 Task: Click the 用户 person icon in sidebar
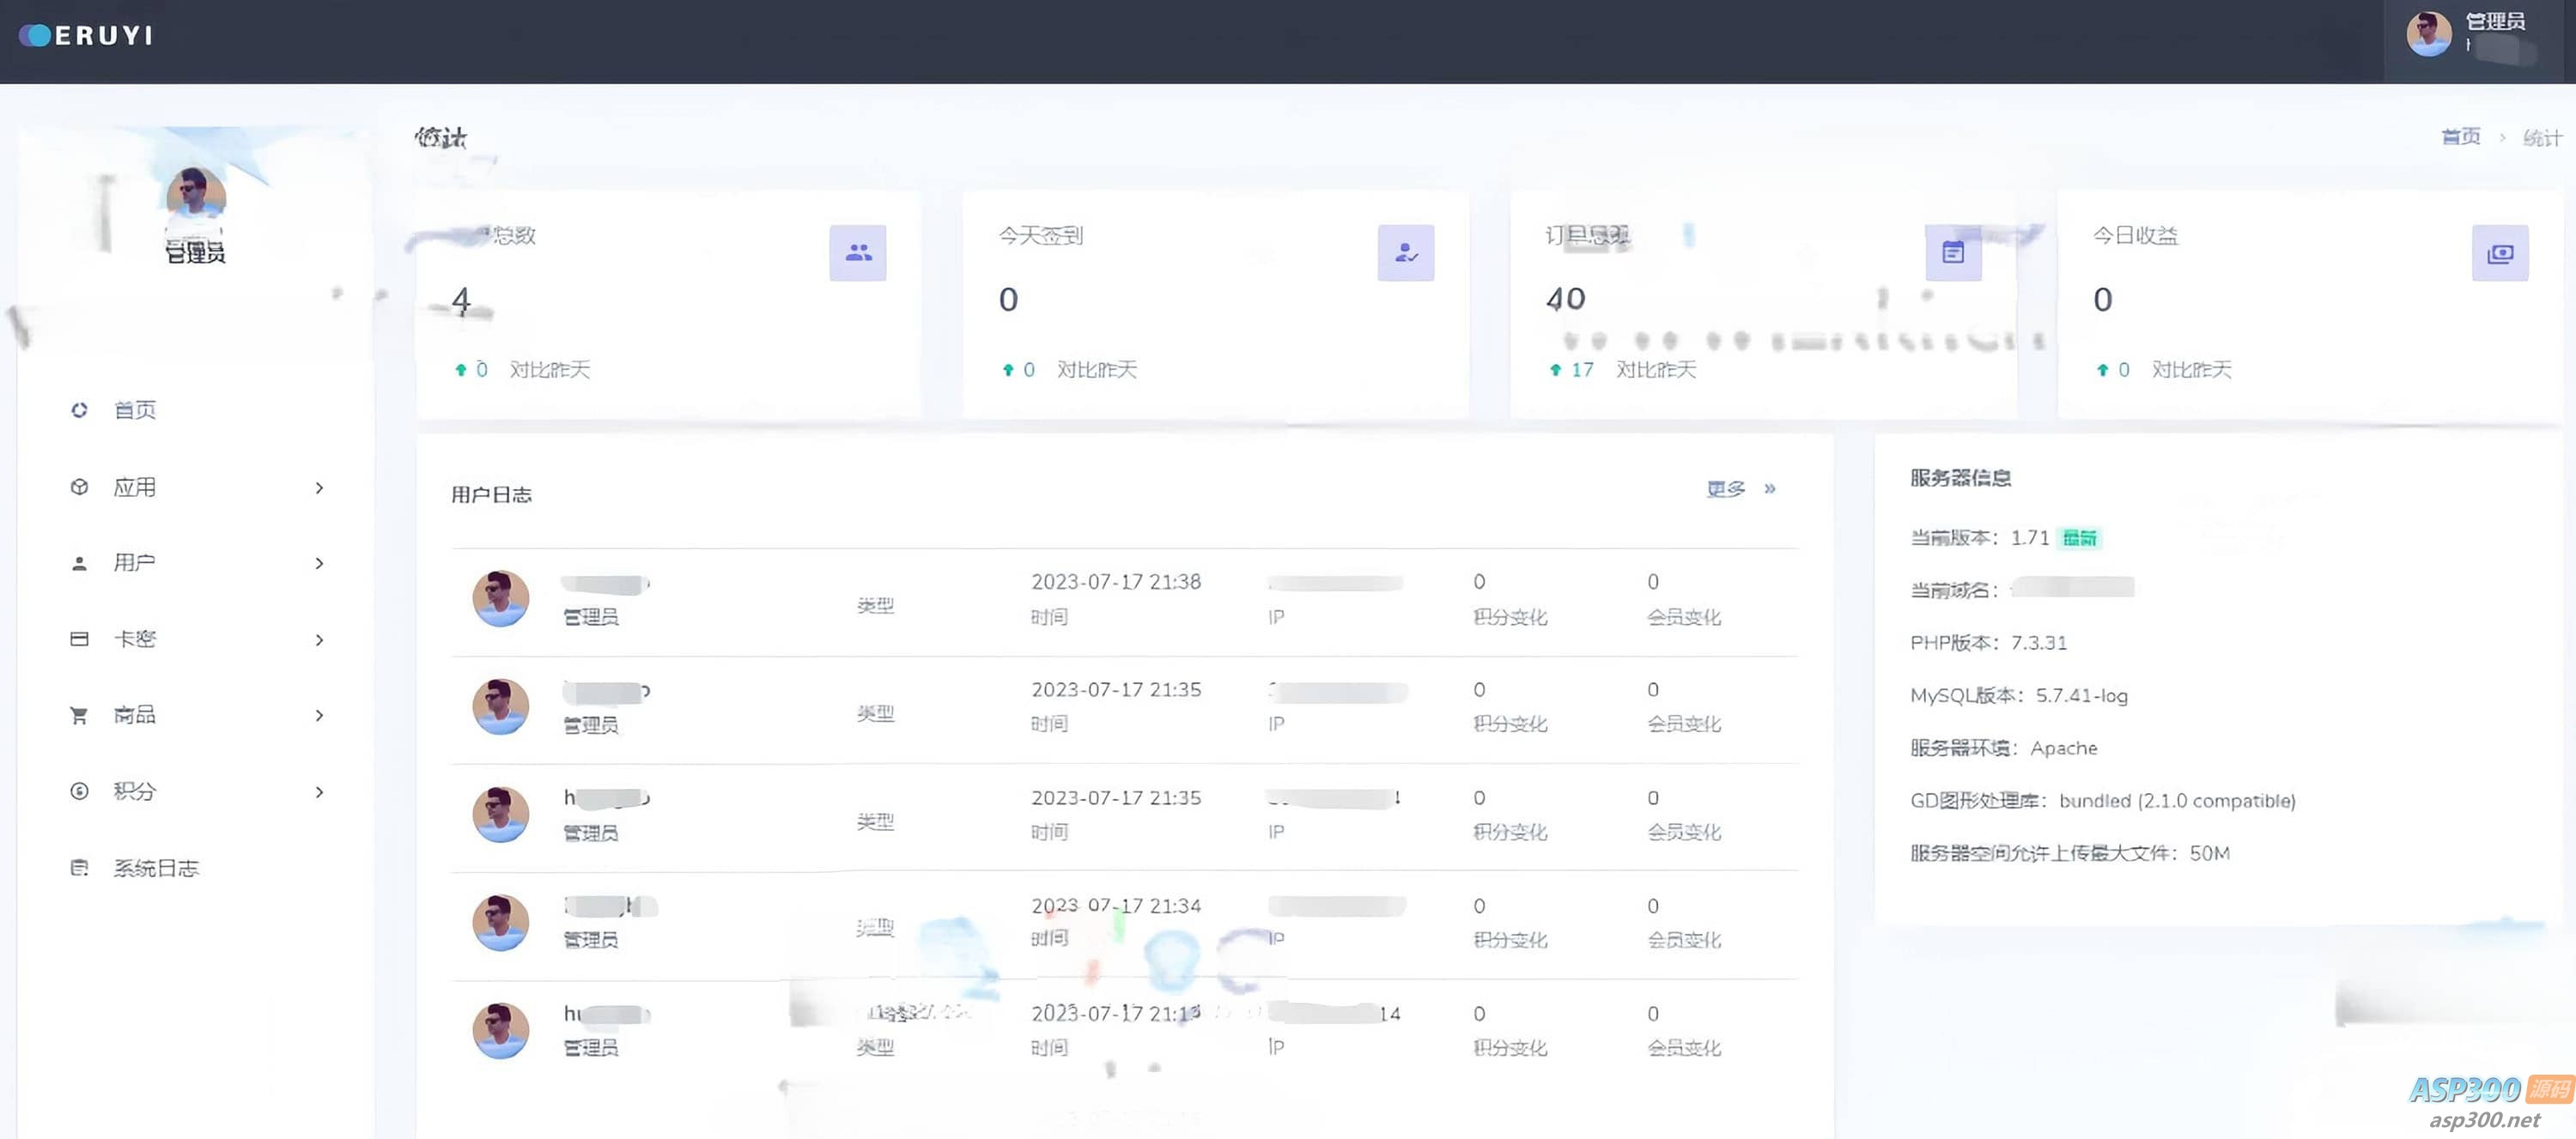click(x=79, y=563)
